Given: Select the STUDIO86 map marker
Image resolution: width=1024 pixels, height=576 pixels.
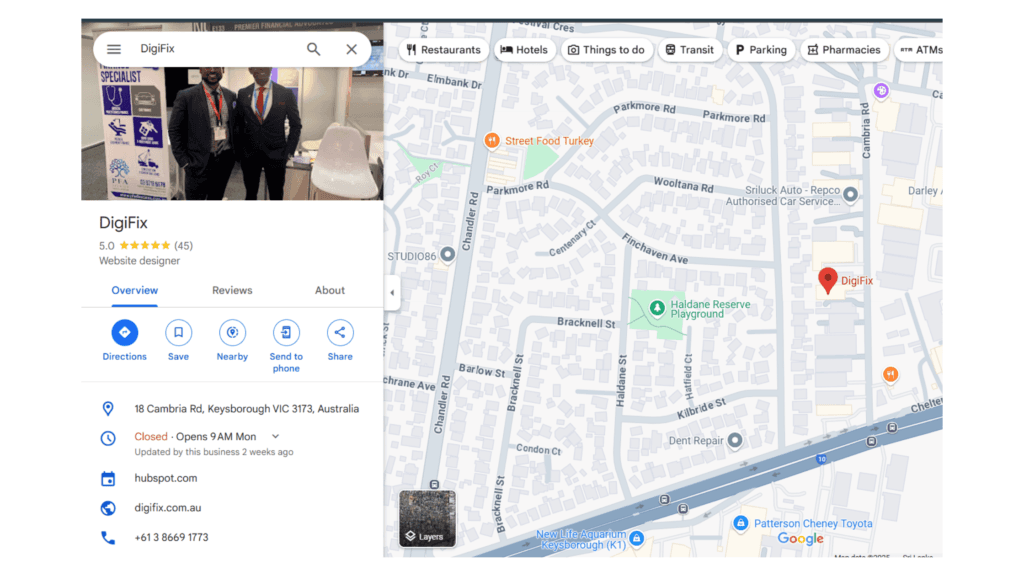Looking at the screenshot, I should [x=447, y=254].
